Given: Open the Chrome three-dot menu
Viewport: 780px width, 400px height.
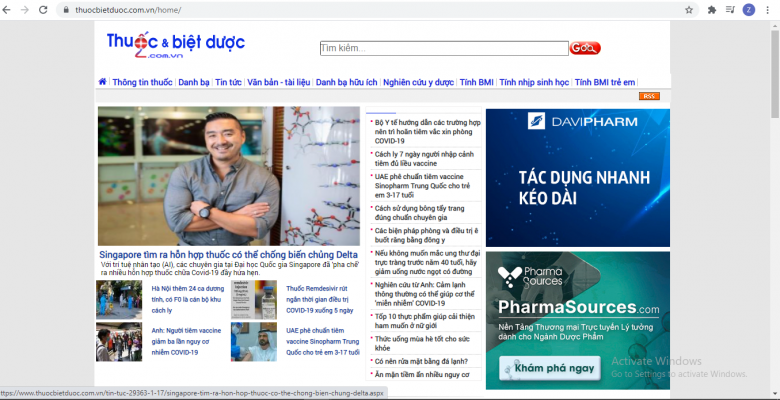Looking at the screenshot, I should click(x=766, y=10).
